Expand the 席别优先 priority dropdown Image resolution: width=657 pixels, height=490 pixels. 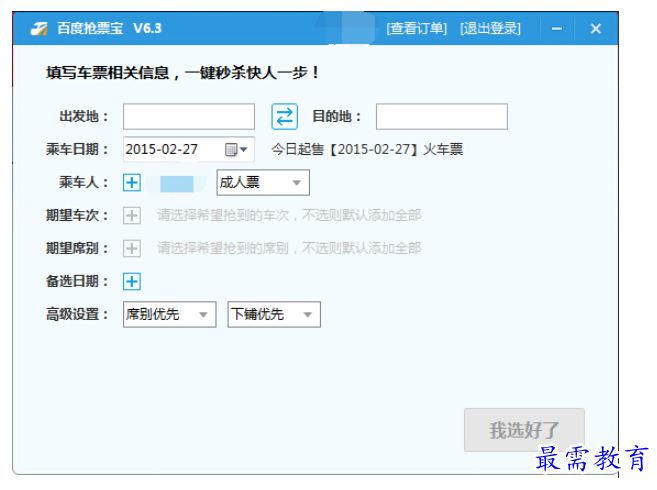coord(170,314)
